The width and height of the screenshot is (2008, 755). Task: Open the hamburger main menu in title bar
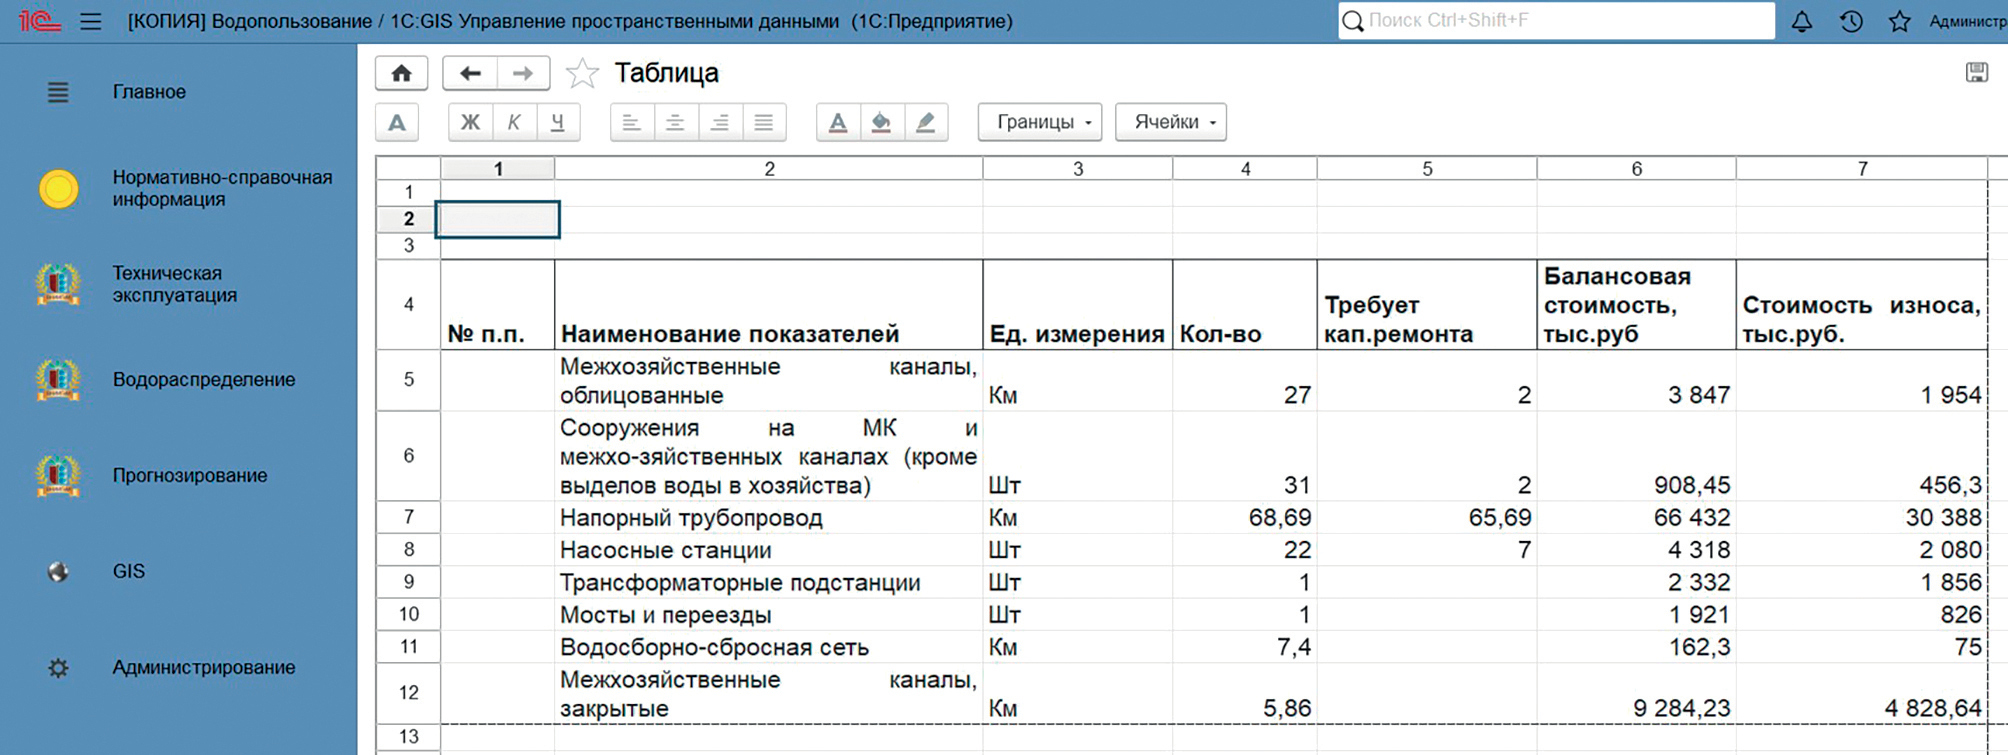(x=91, y=21)
